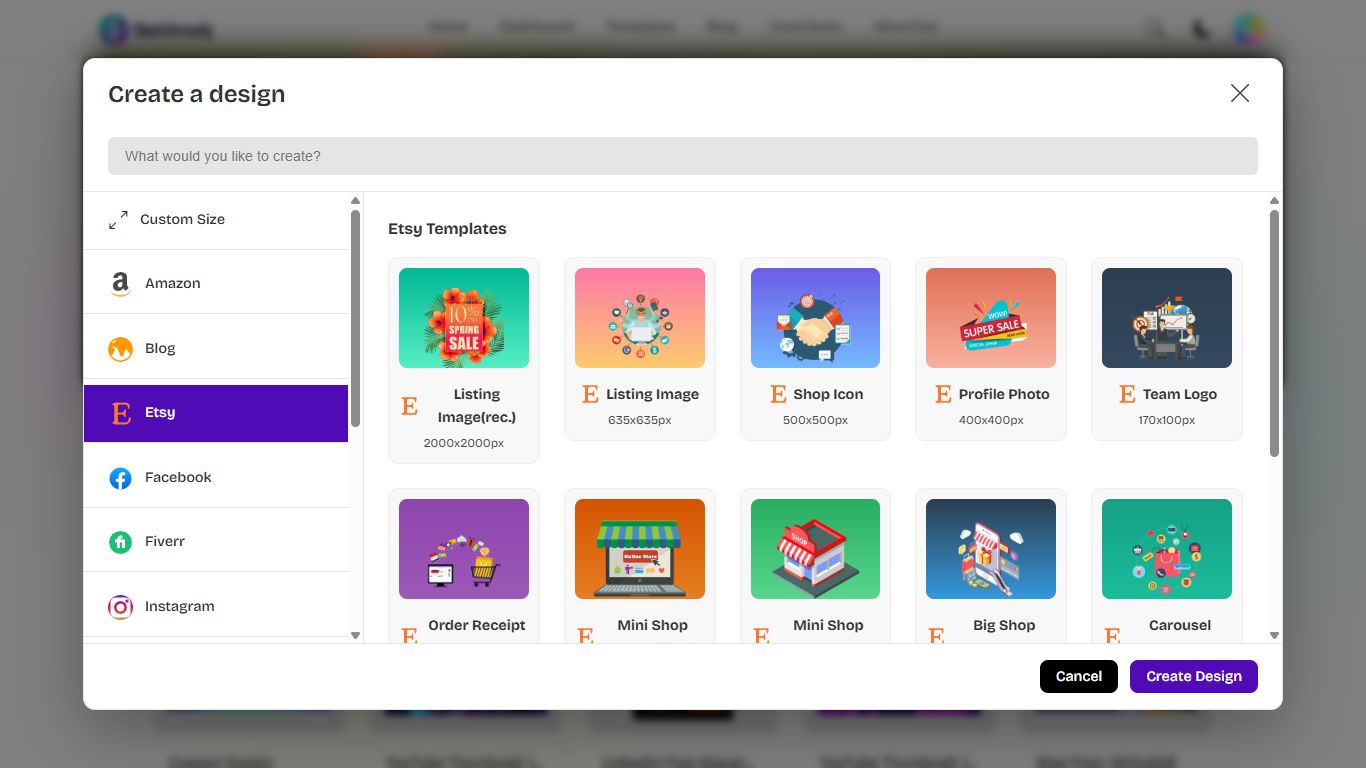Close the Create a design dialog
The width and height of the screenshot is (1366, 768).
click(x=1240, y=93)
